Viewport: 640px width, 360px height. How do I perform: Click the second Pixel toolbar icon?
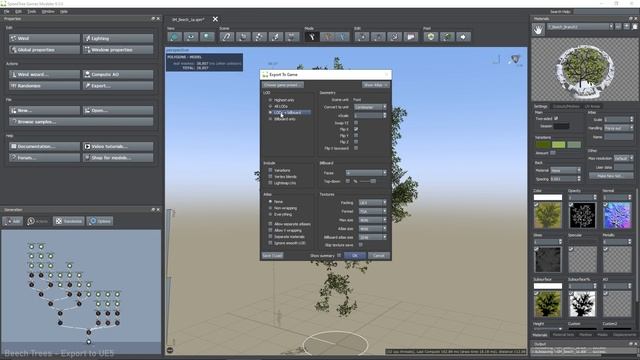[x=447, y=37]
